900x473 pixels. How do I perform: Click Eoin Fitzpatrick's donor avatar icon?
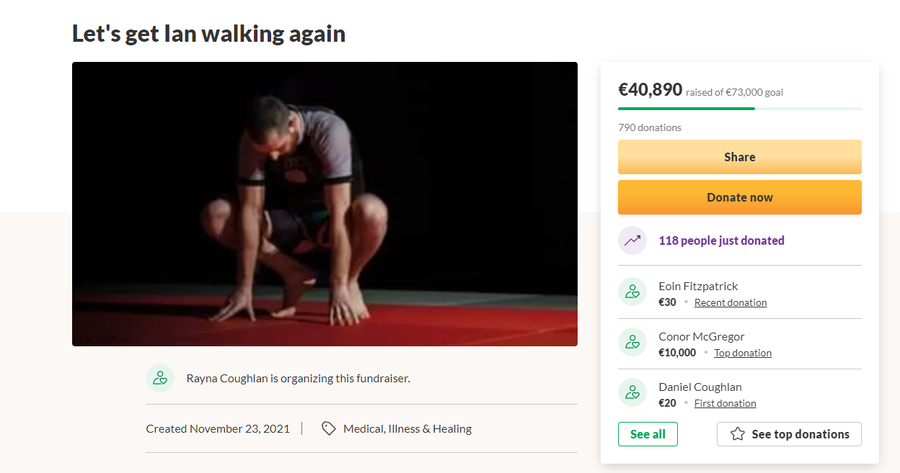(x=632, y=292)
